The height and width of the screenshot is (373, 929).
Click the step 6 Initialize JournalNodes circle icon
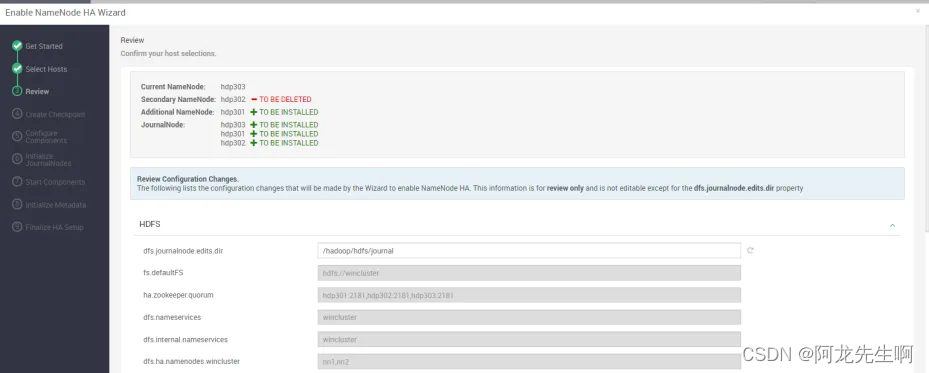tap(17, 159)
